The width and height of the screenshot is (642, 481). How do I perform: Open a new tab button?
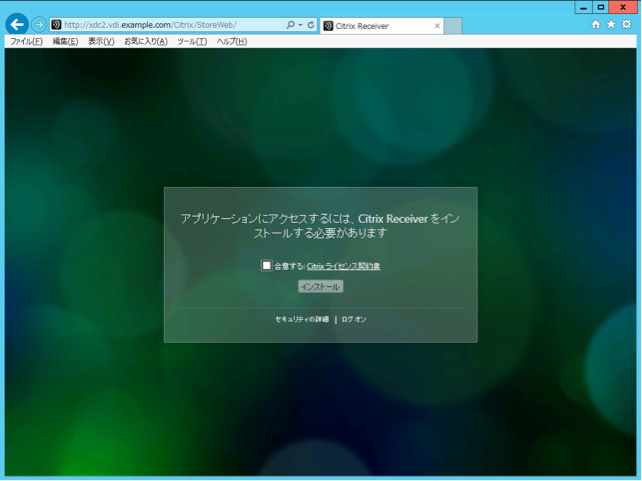click(453, 26)
